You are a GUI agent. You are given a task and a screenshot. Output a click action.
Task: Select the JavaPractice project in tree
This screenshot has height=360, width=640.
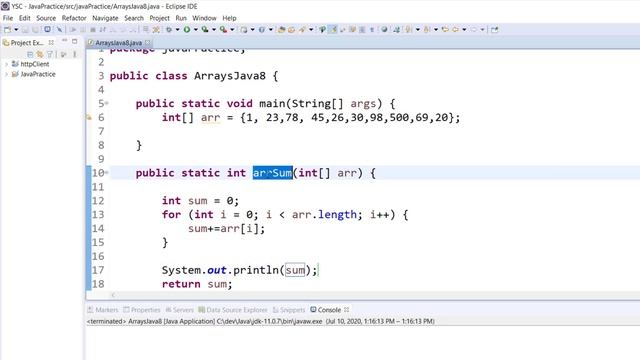point(33,74)
